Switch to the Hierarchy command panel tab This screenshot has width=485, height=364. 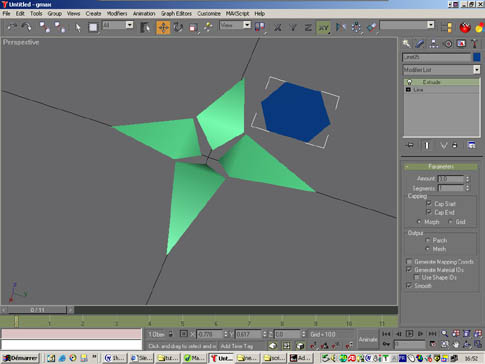(x=433, y=44)
